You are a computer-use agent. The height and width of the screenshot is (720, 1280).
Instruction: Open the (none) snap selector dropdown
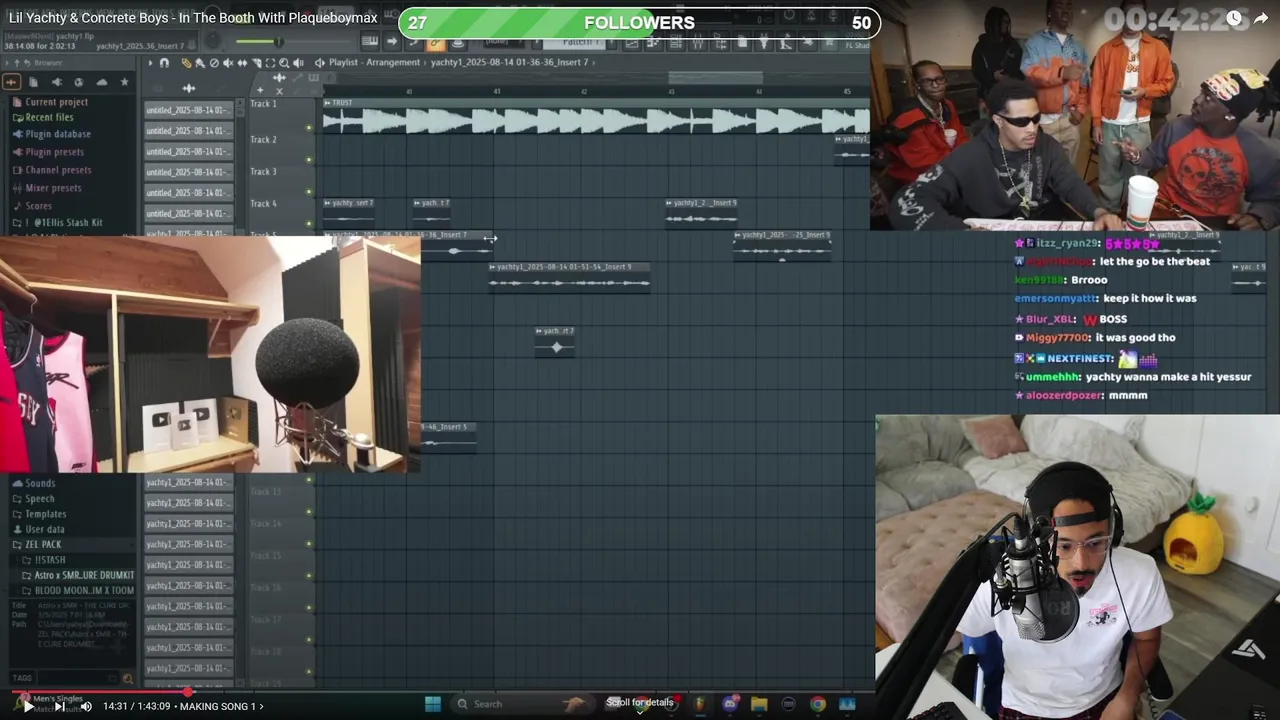[x=504, y=42]
